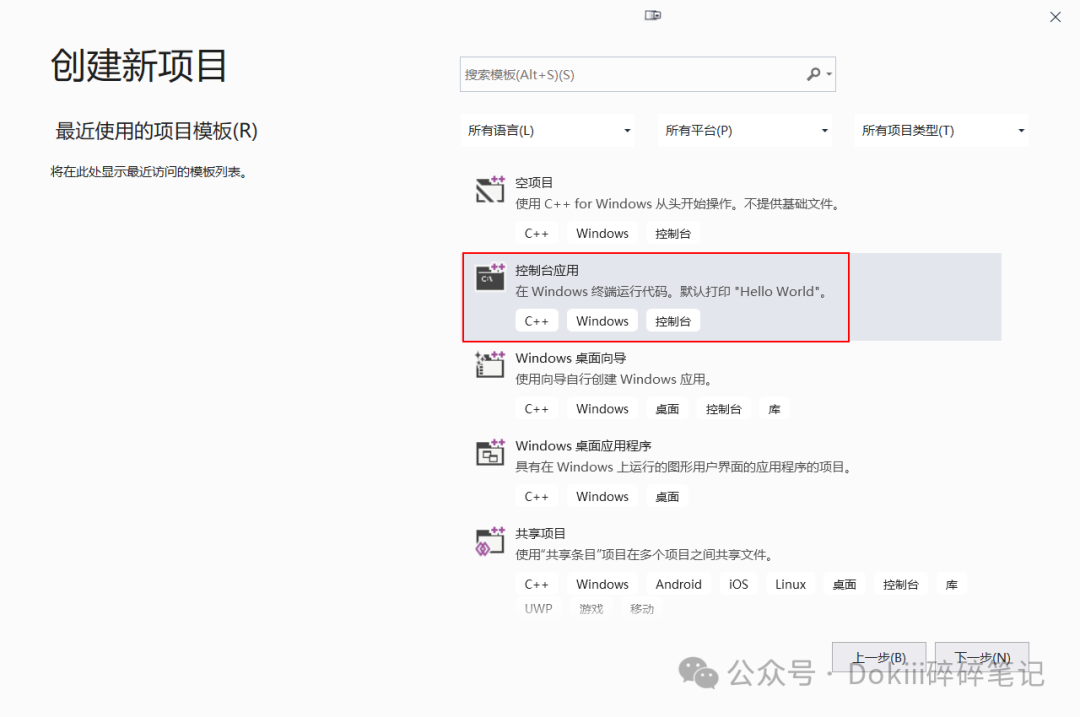Select the 控制台应用 (Console App) template icon
Screen dimensions: 1080x717
point(488,278)
